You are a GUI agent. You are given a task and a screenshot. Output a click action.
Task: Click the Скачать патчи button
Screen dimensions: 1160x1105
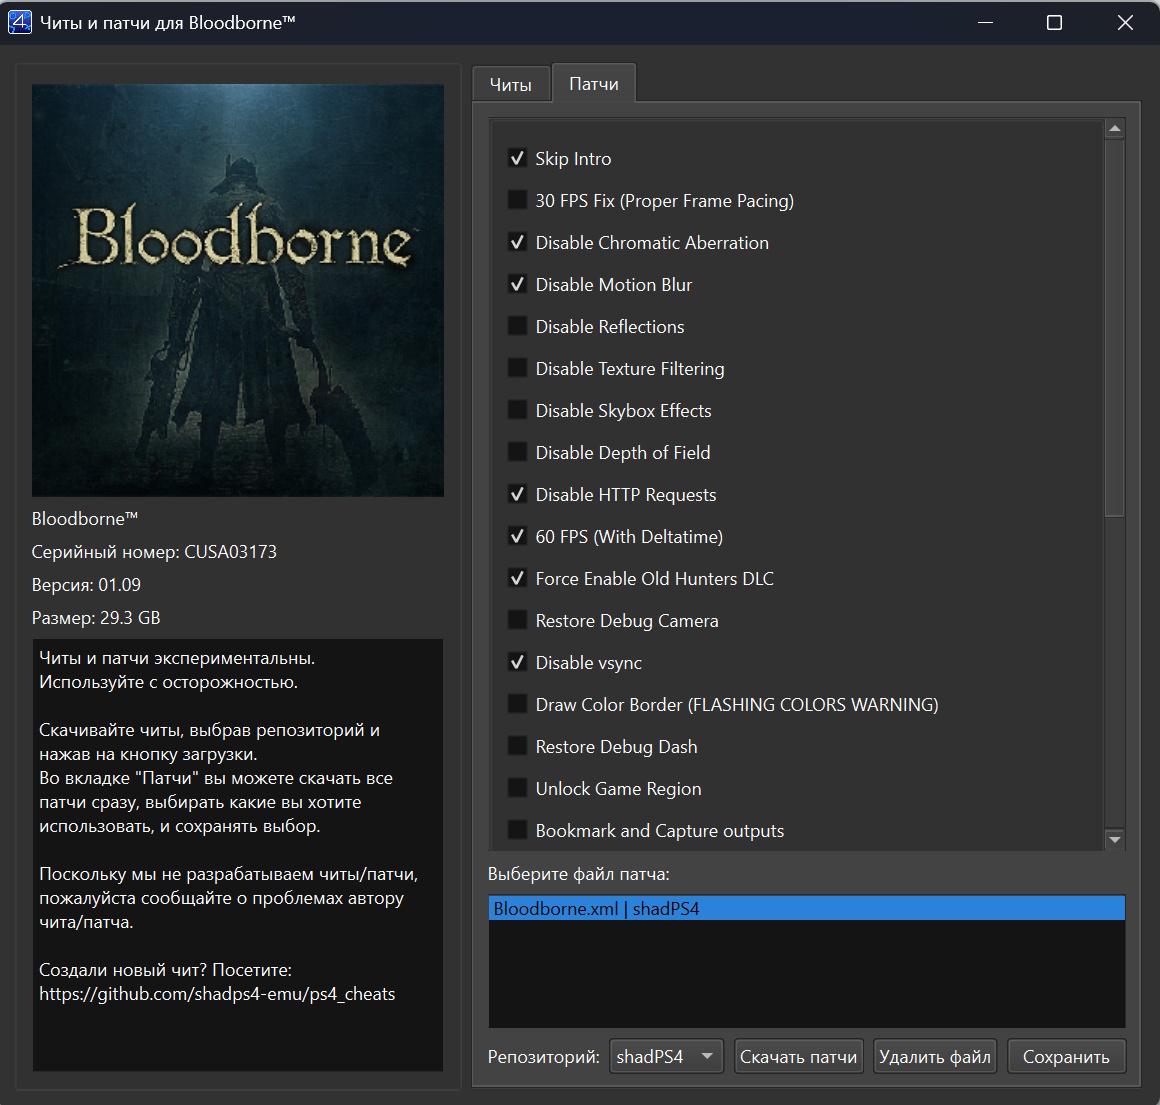pyautogui.click(x=798, y=1056)
